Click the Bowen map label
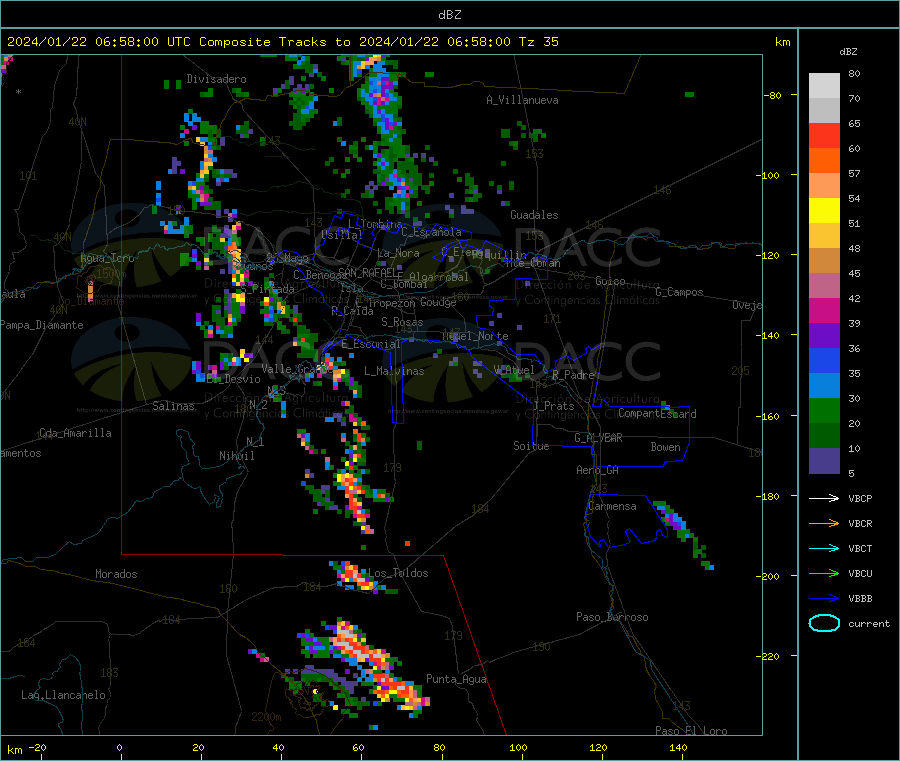Viewport: 900px width, 761px height. (x=665, y=446)
